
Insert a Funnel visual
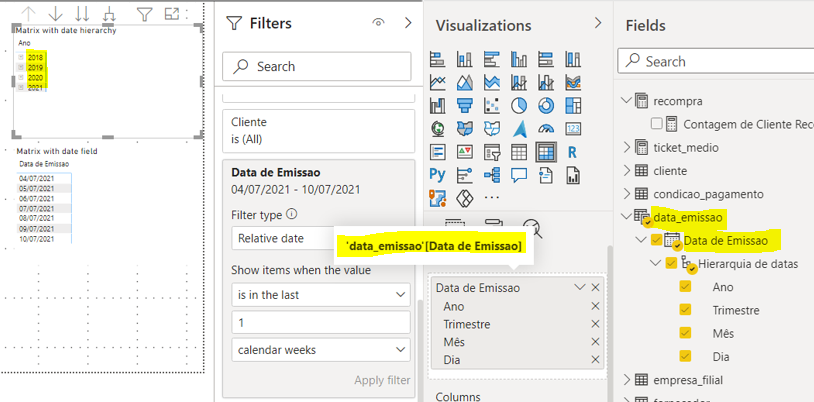click(x=465, y=105)
